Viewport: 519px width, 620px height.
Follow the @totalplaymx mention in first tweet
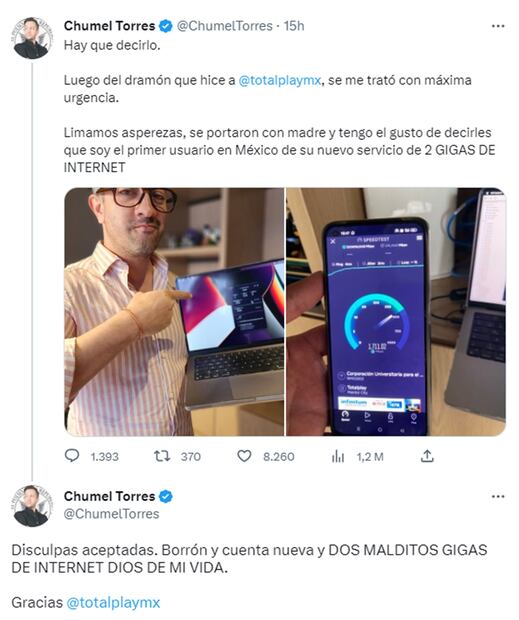pyautogui.click(x=279, y=80)
